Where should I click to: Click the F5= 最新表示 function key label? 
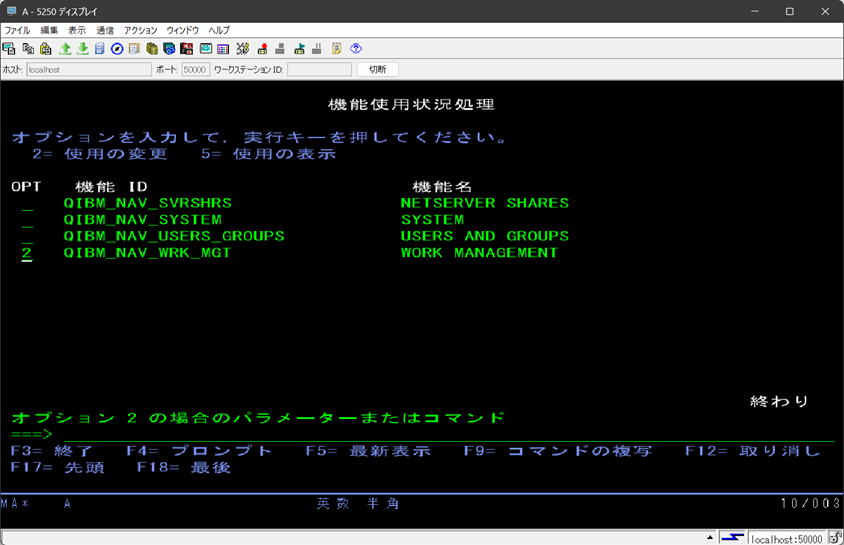point(367,451)
